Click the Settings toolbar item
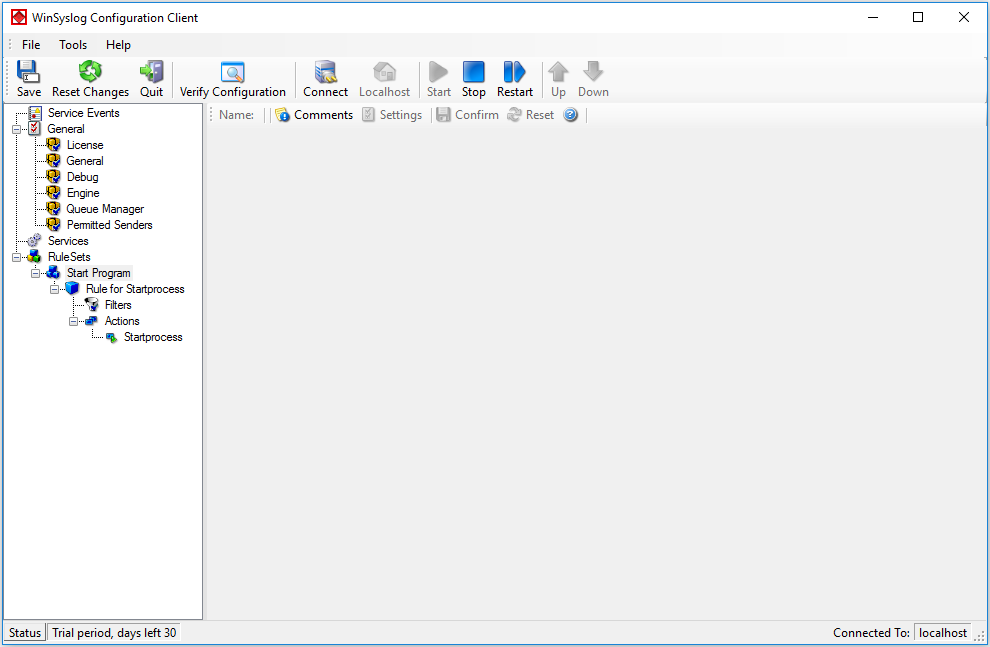Viewport: 990px width, 647px height. (x=392, y=115)
